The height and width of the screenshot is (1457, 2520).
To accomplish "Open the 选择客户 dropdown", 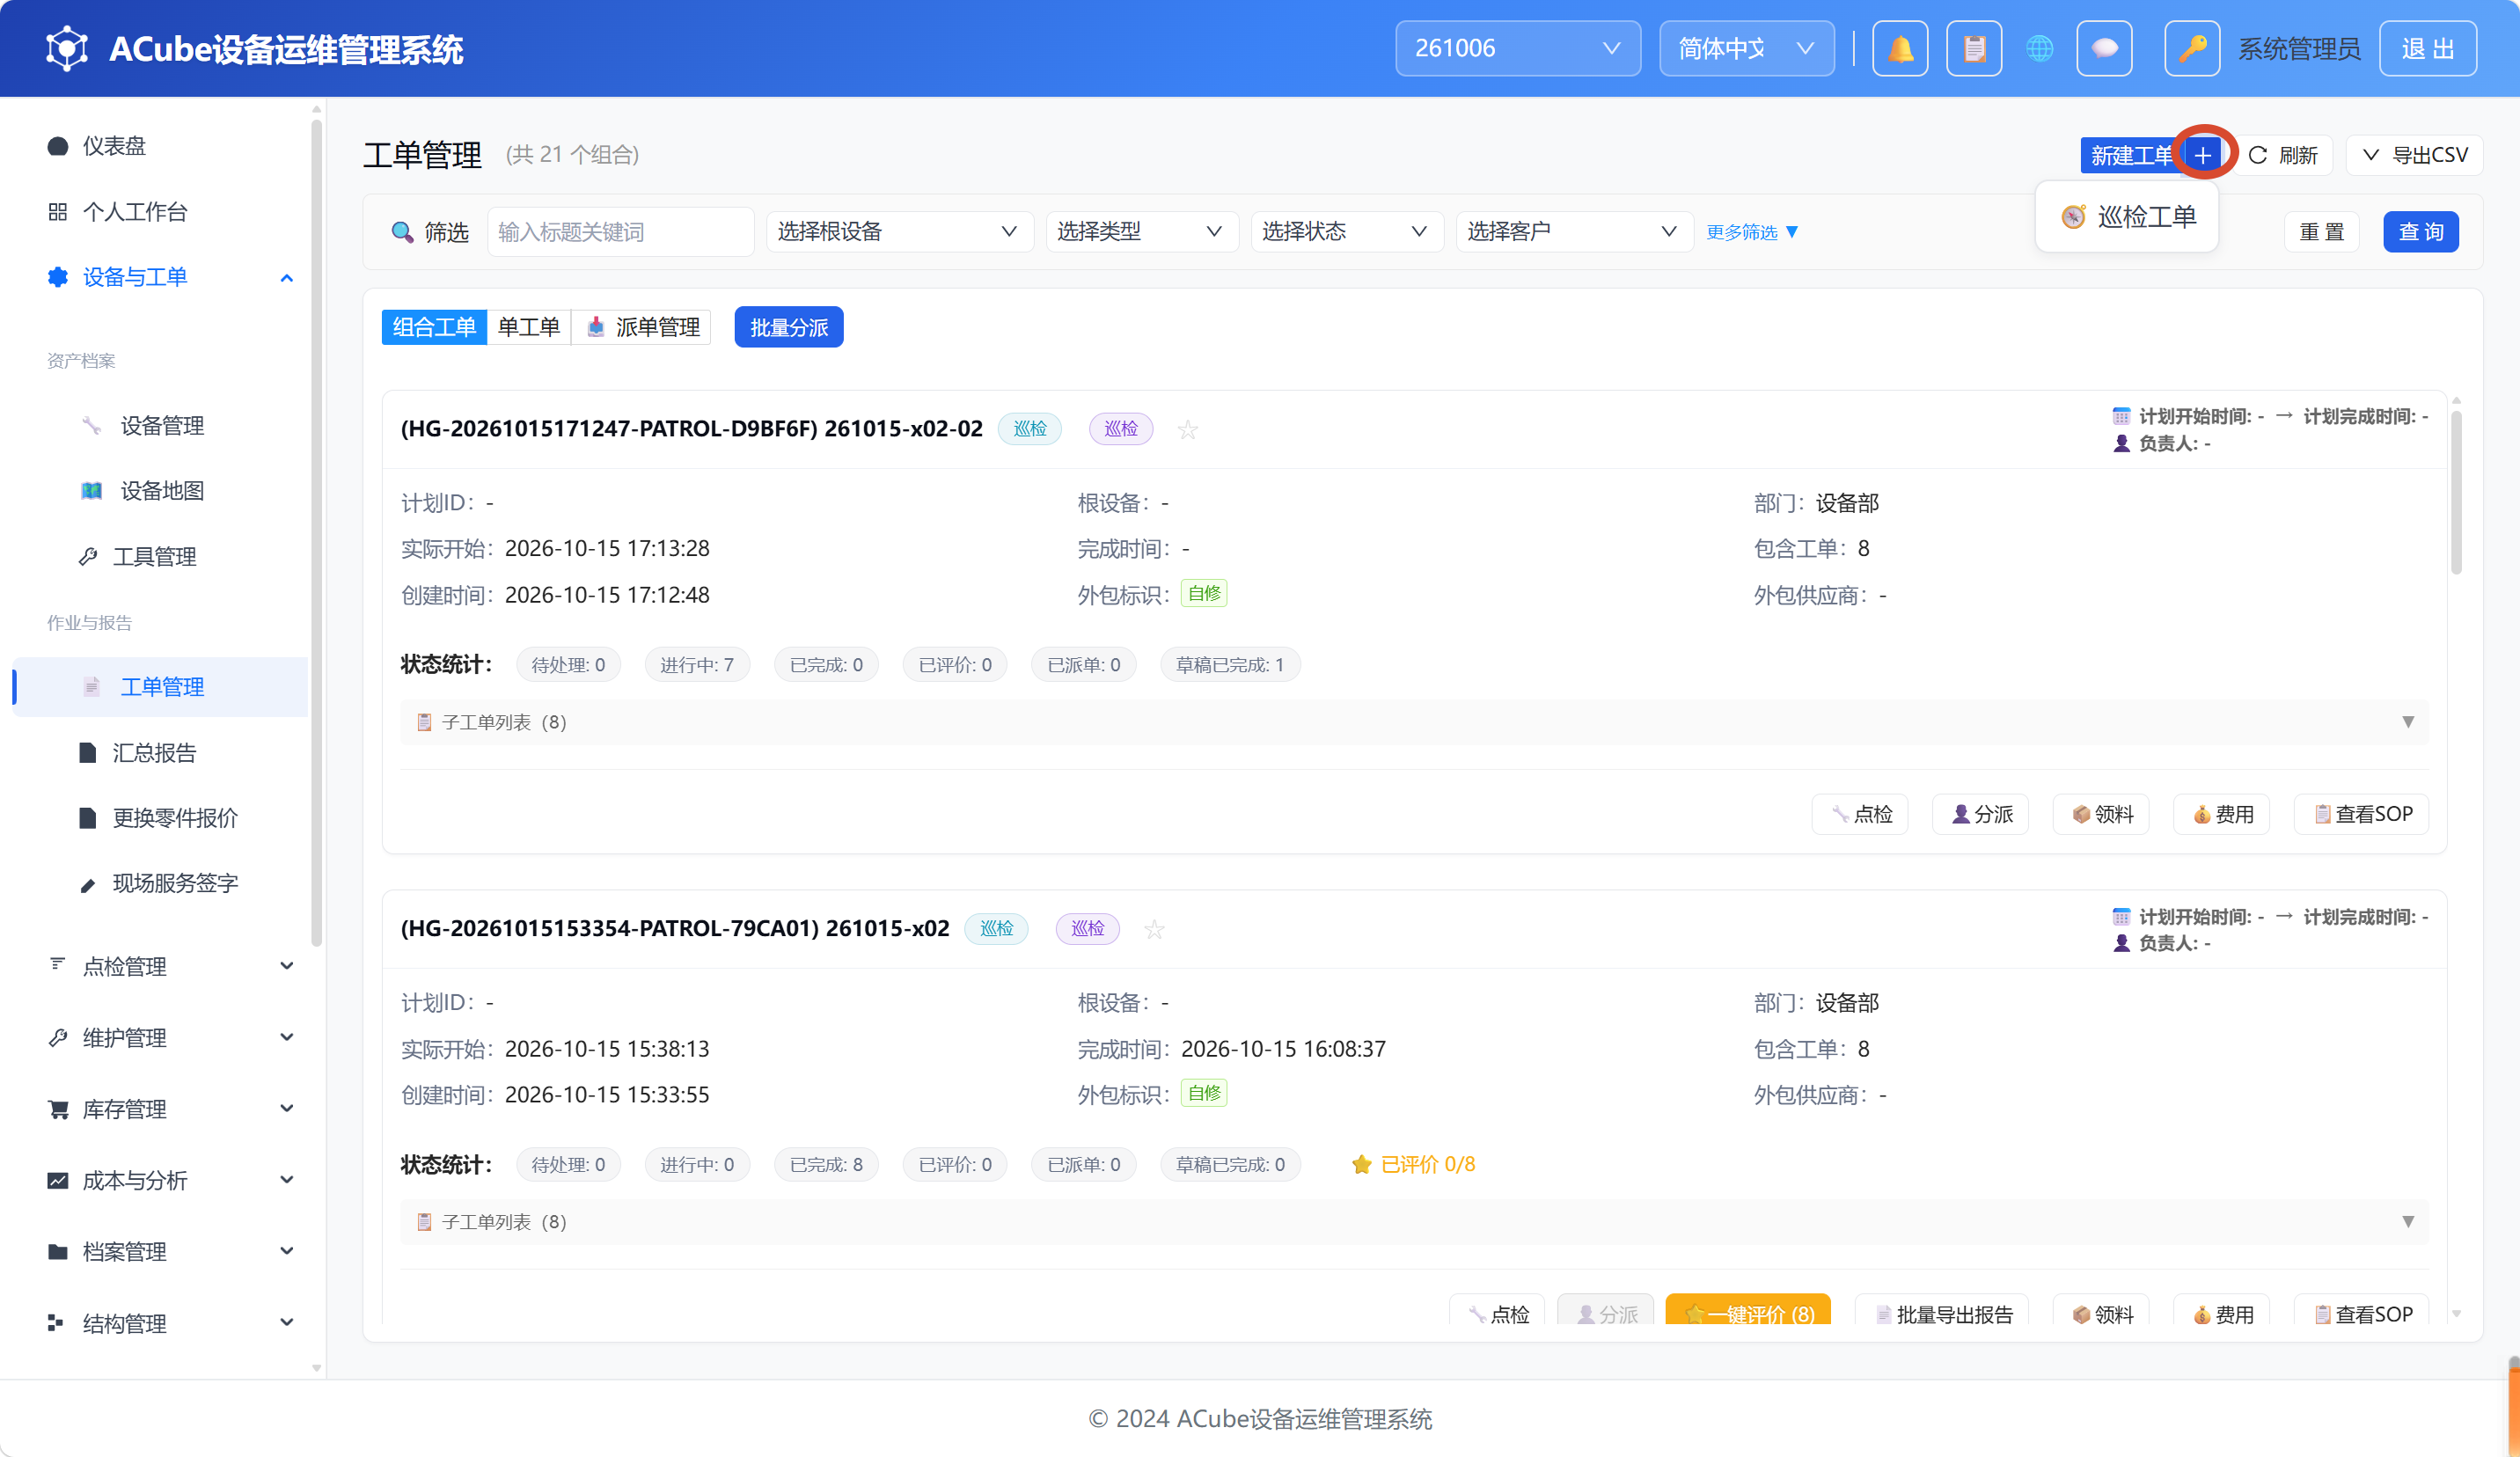I will click(1574, 231).
